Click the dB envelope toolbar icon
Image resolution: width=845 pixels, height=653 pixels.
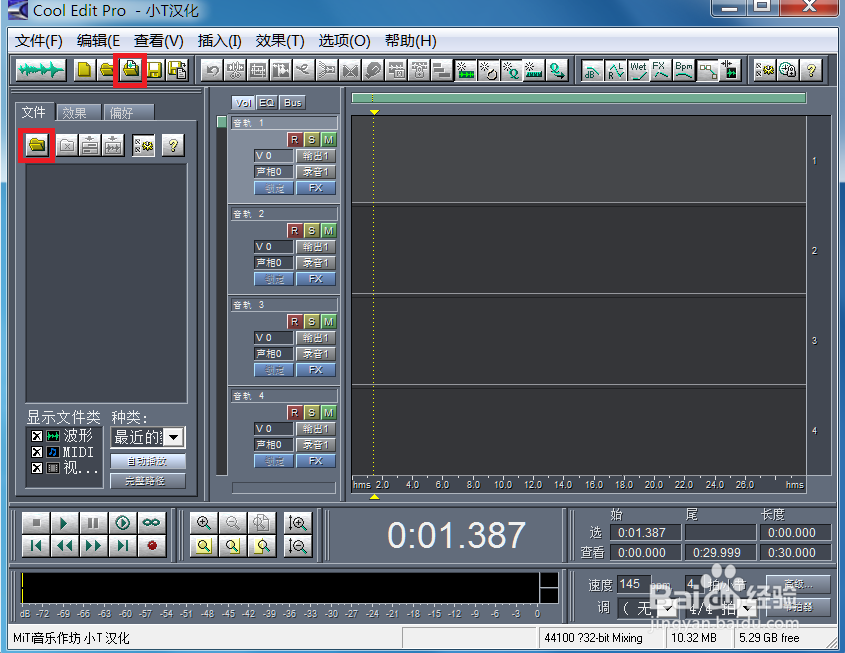[592, 70]
